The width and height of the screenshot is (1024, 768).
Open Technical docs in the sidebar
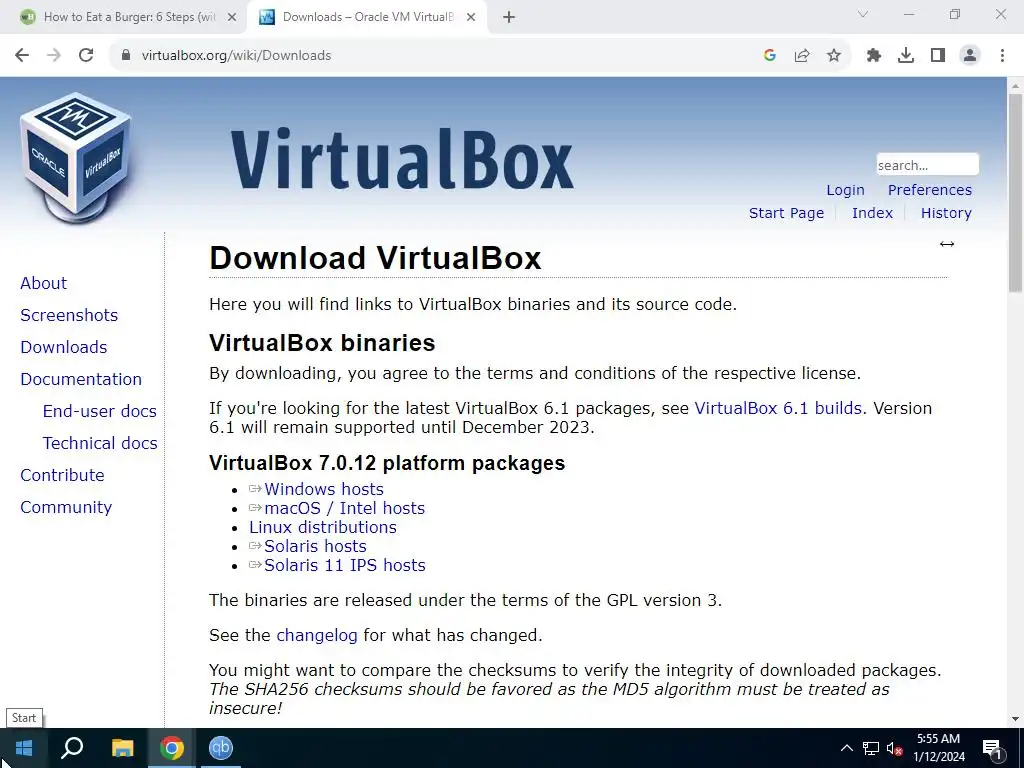click(100, 443)
